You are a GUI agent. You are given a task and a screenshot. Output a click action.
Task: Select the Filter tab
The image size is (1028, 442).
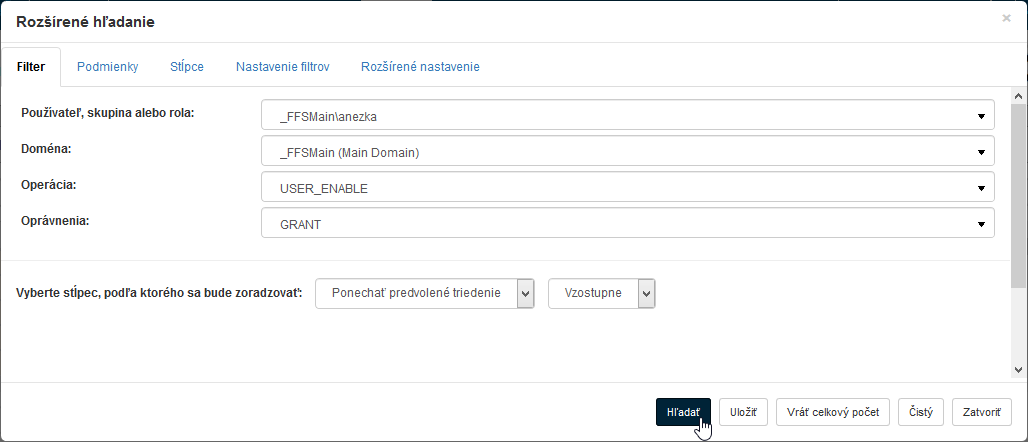pos(31,67)
